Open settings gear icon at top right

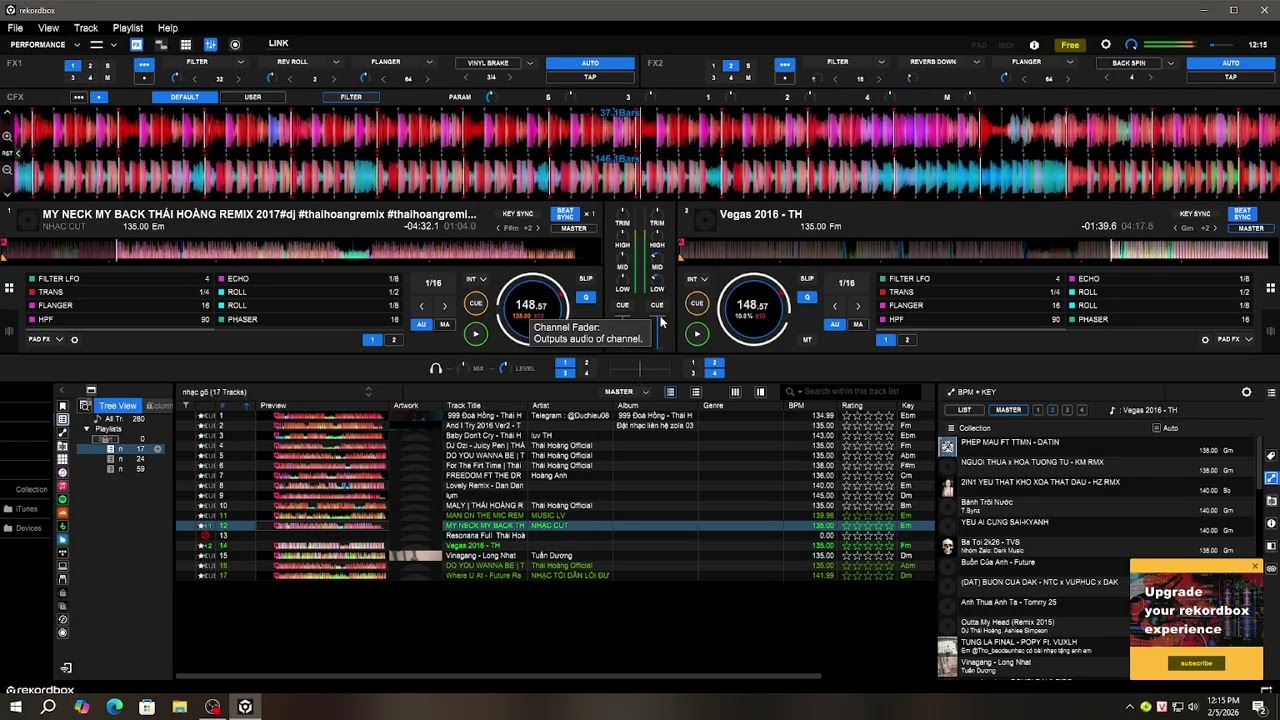pos(1105,45)
